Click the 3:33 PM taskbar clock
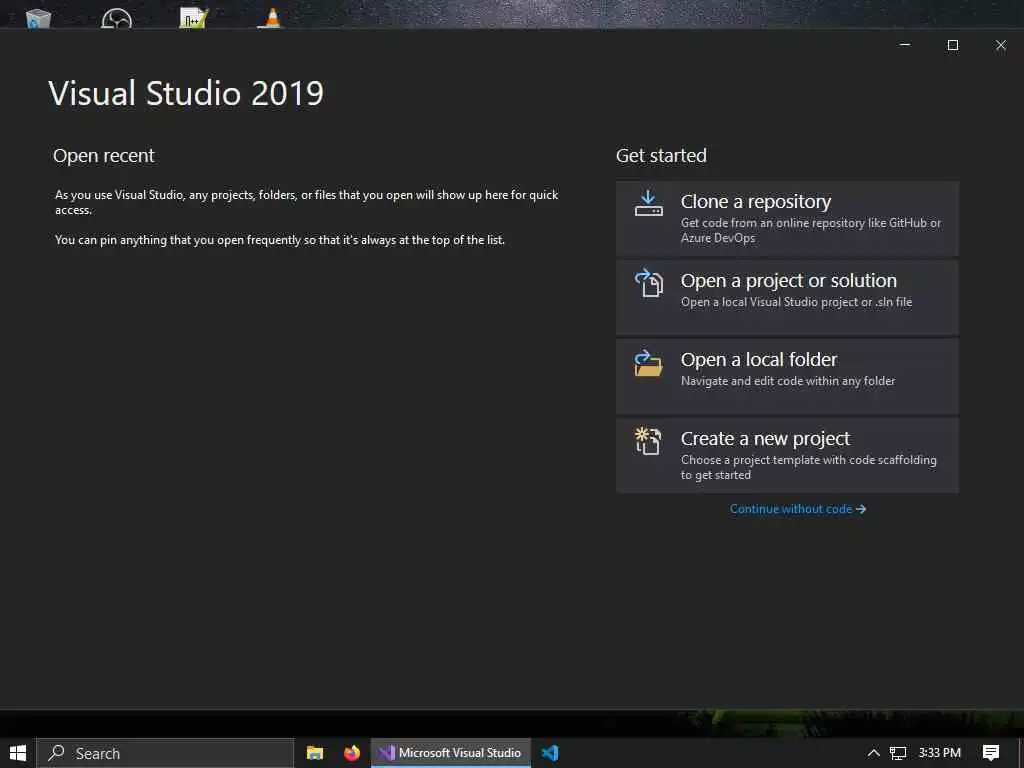The width and height of the screenshot is (1024, 768). tap(939, 753)
